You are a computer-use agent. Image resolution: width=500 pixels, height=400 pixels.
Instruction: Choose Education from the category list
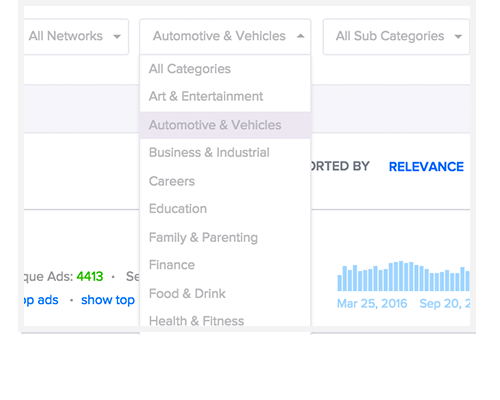click(225, 209)
